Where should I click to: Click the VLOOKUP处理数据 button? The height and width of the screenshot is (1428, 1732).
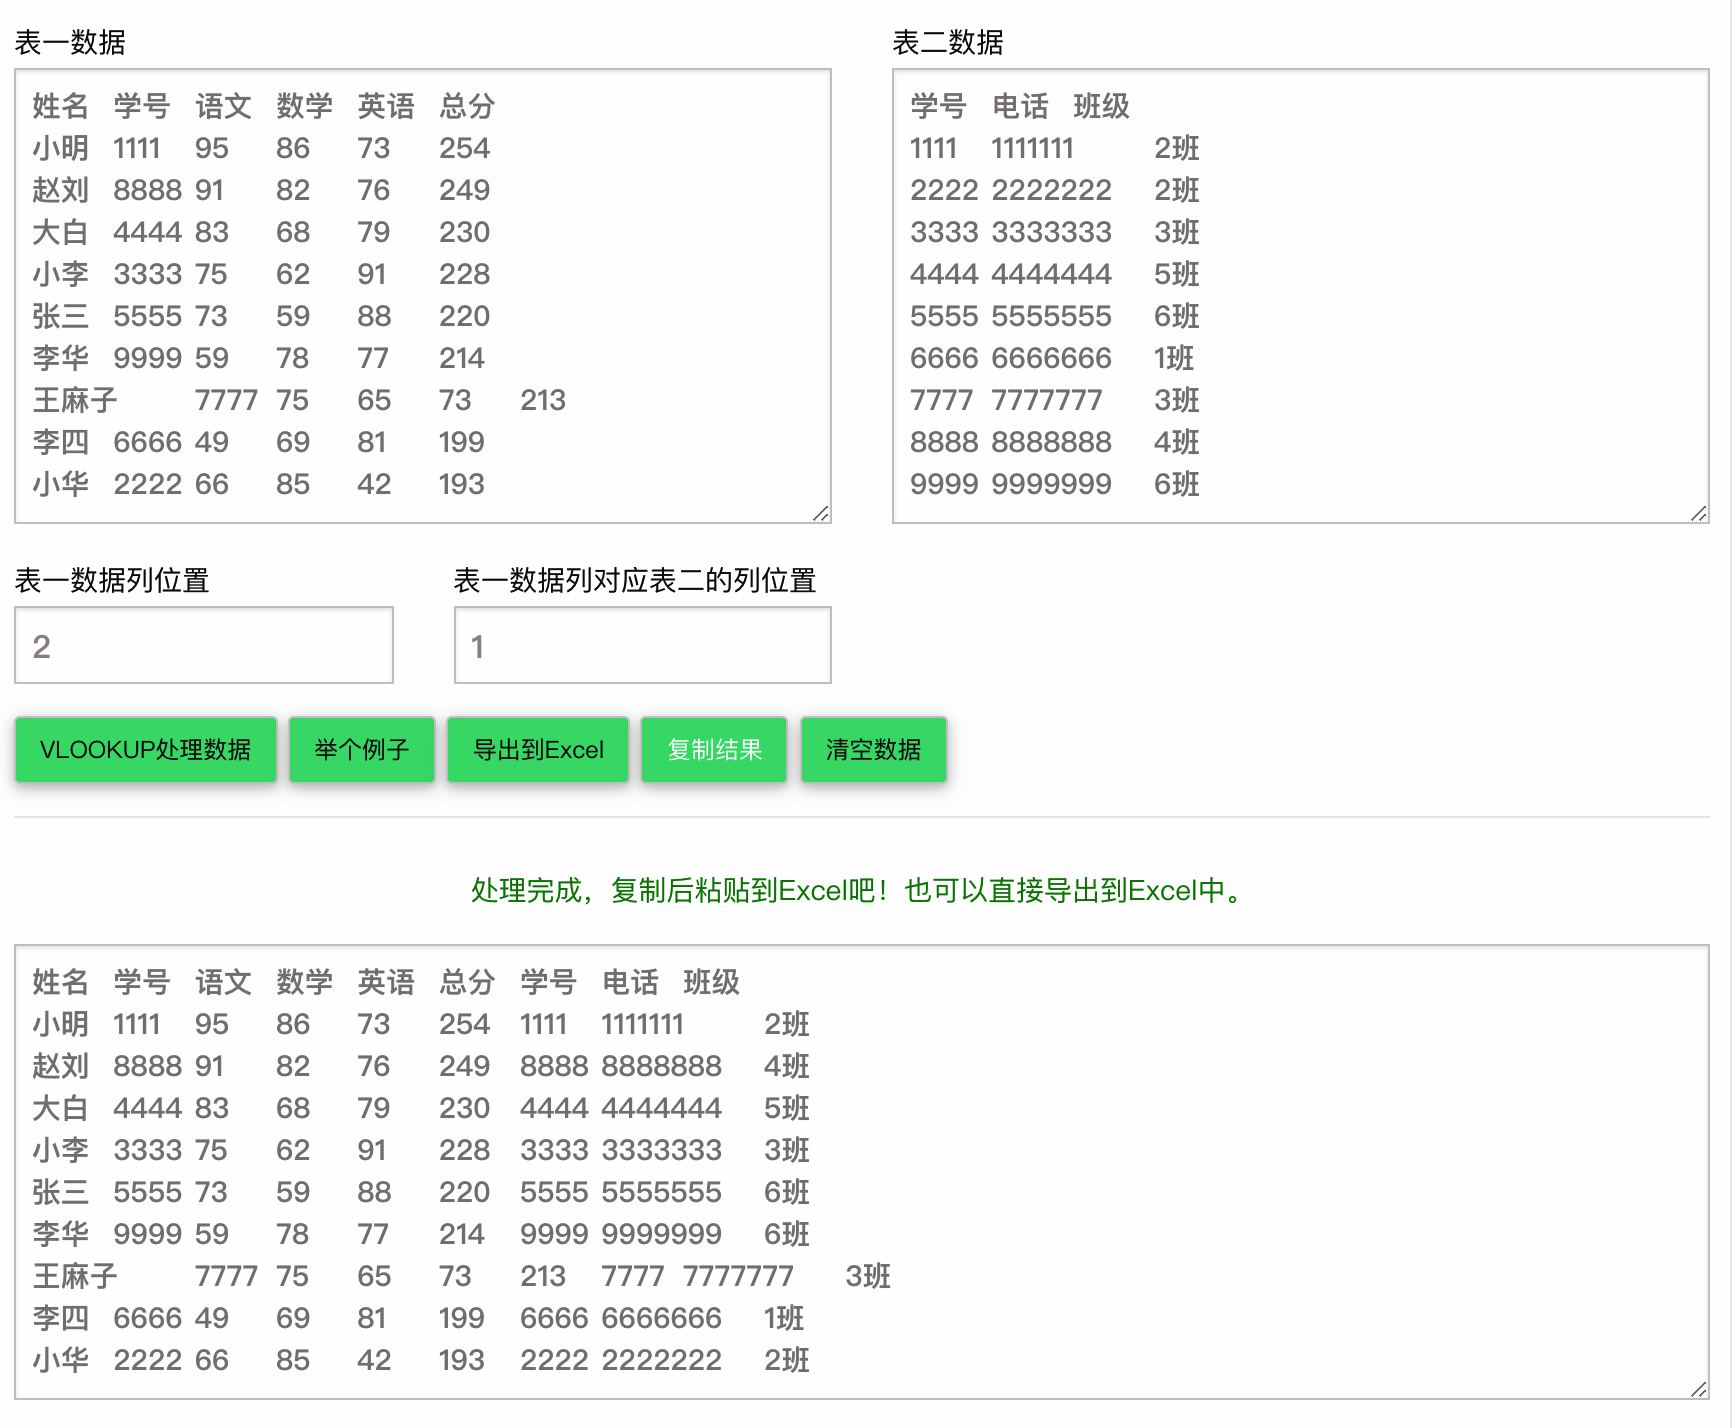click(145, 749)
